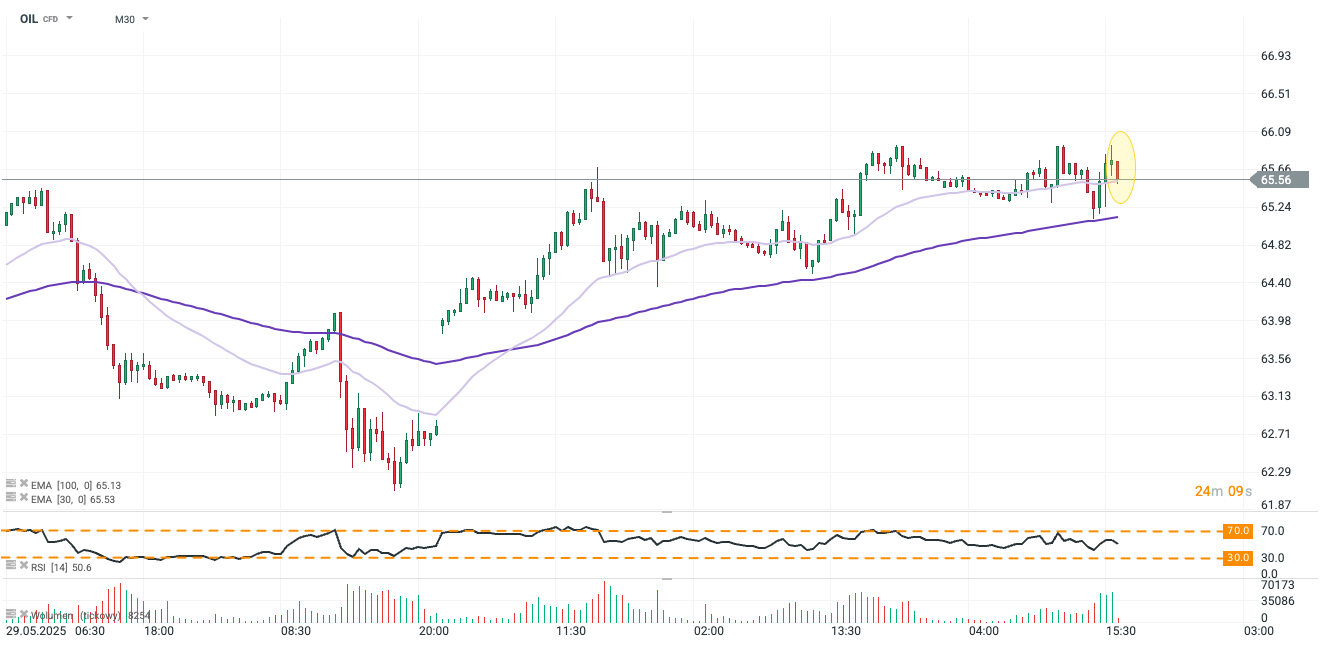Remove RSI indicator with X icon
Screen dimensions: 1320x647
24,565
